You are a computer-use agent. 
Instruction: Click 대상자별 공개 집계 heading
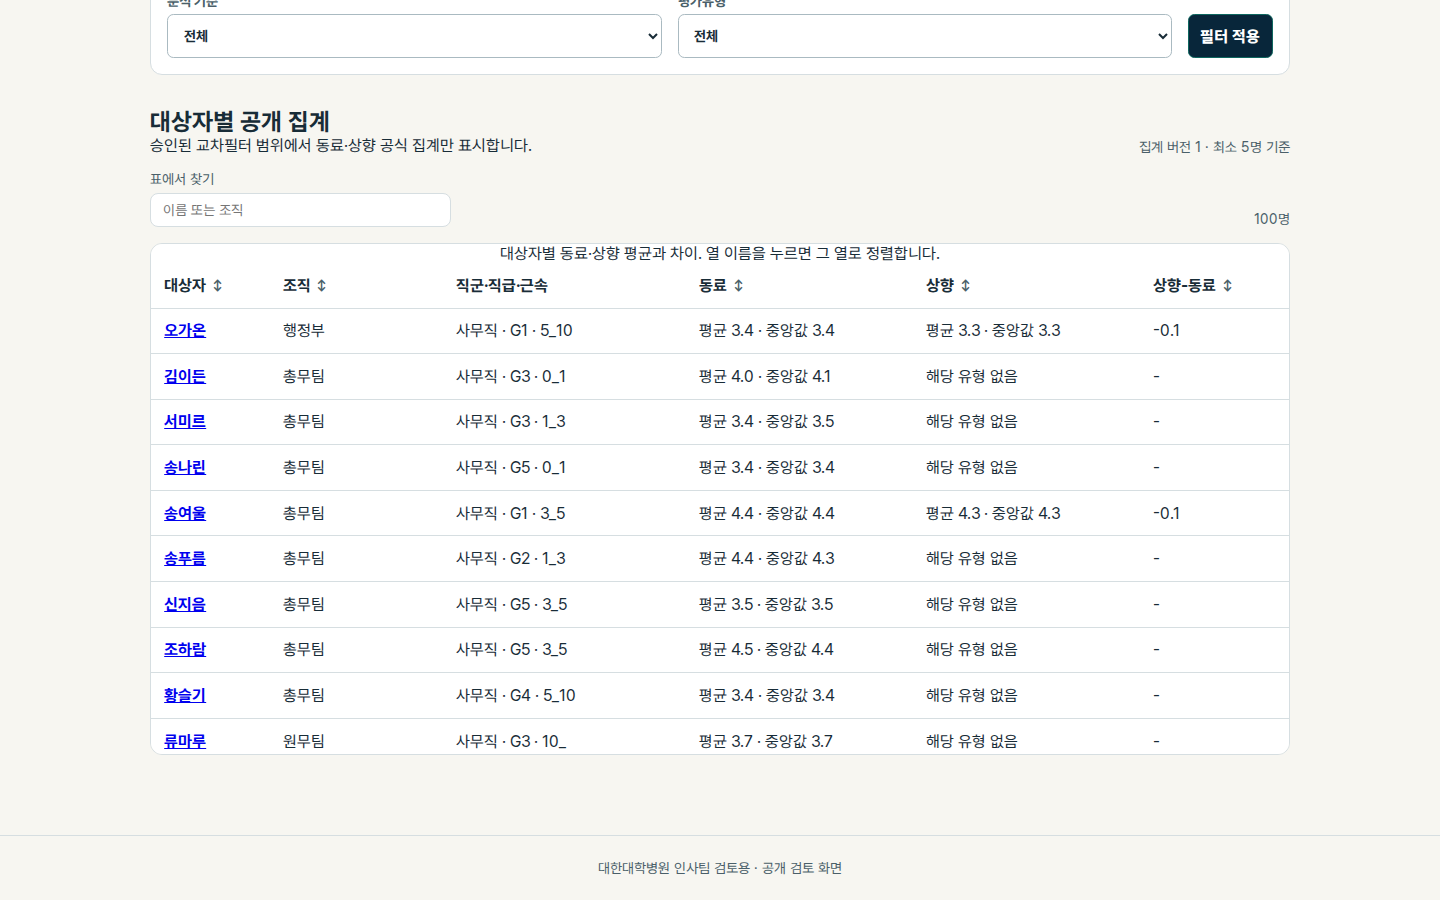[x=240, y=122]
